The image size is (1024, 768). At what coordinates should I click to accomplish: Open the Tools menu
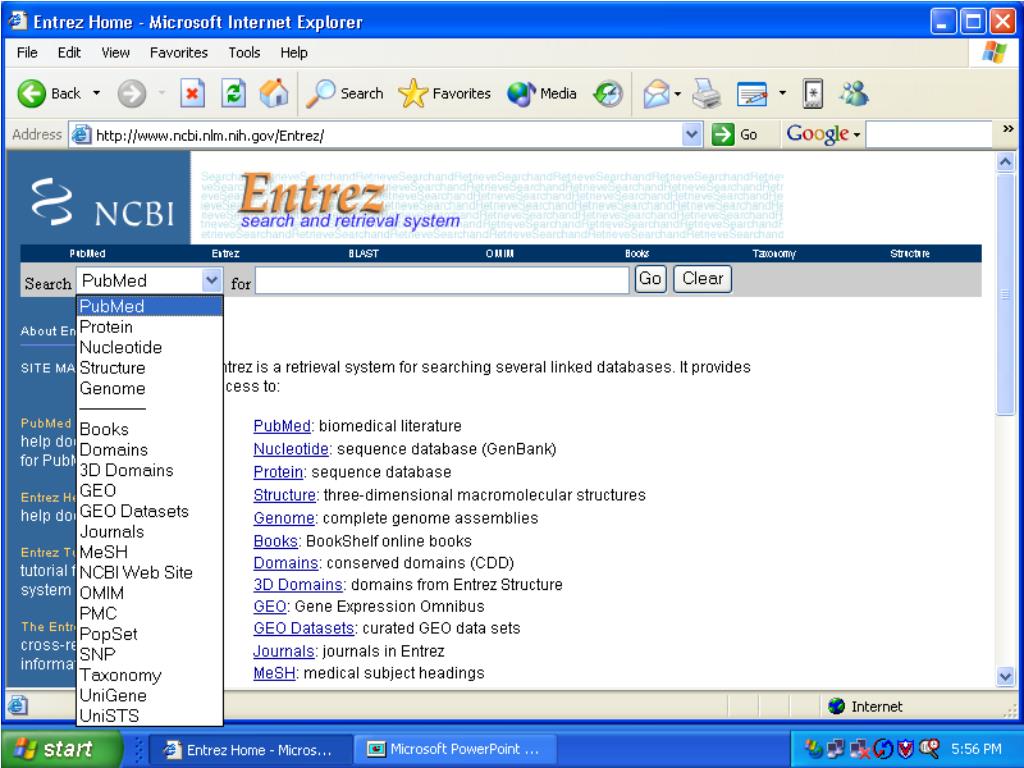[x=244, y=52]
